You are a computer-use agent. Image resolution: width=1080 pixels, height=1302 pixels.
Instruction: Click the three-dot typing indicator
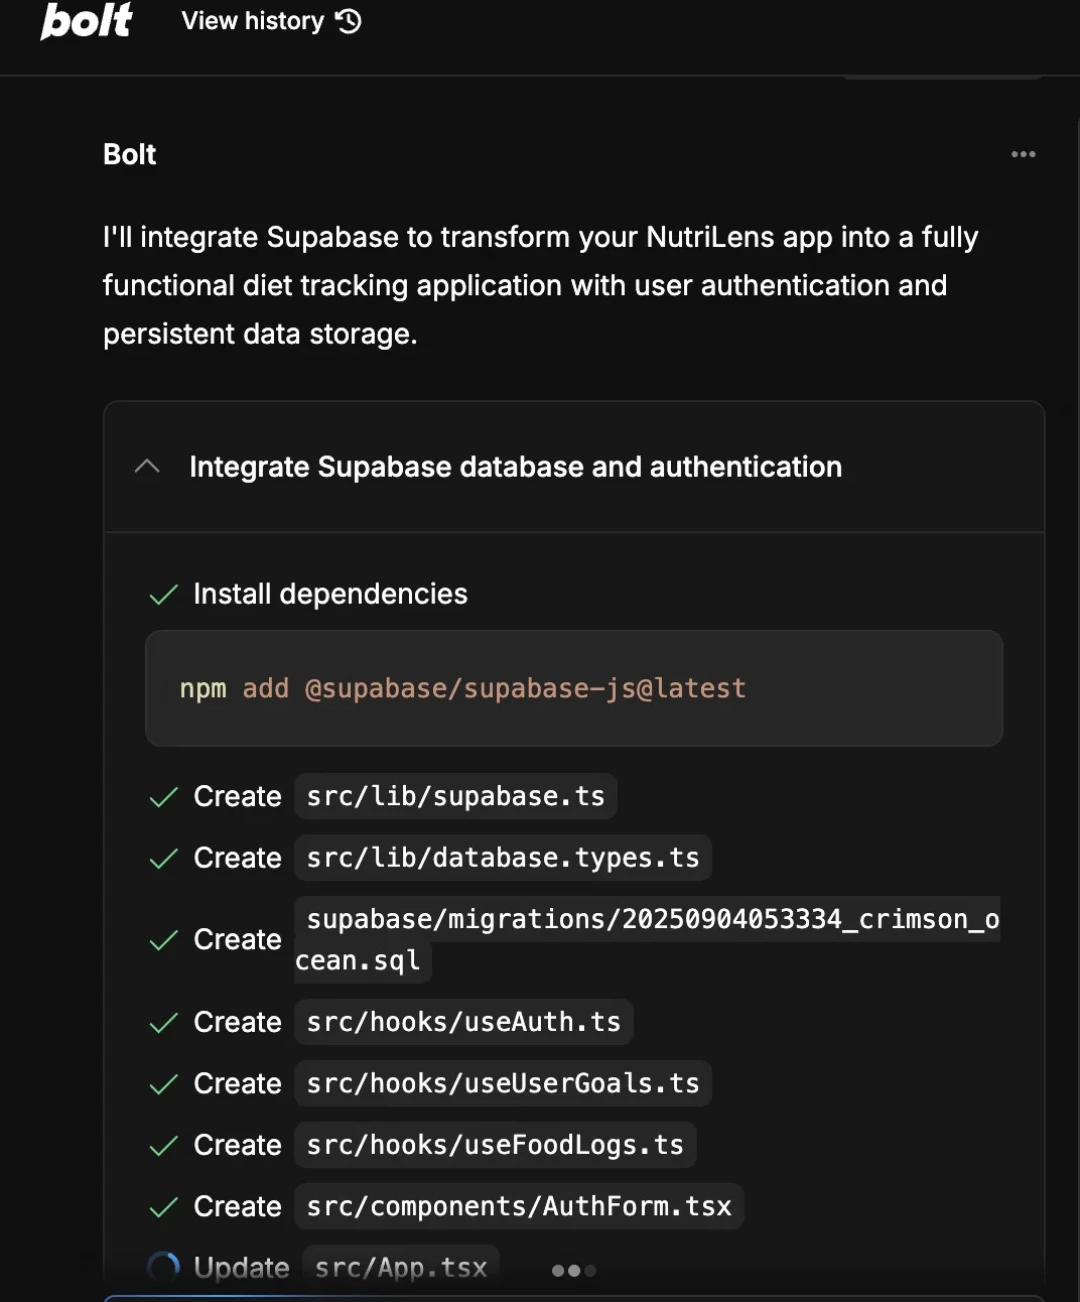pyautogui.click(x=574, y=1270)
